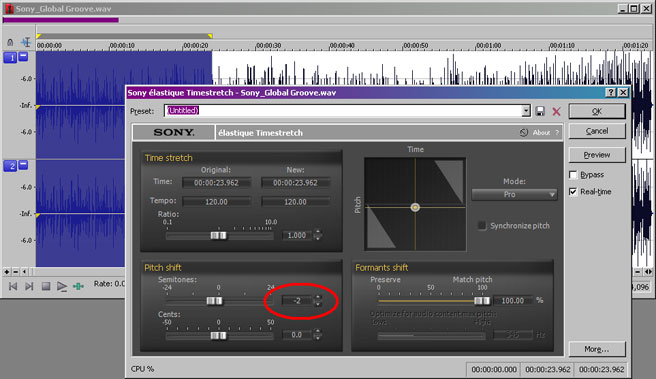Go to start with the transport button
The image size is (656, 379).
tap(13, 286)
